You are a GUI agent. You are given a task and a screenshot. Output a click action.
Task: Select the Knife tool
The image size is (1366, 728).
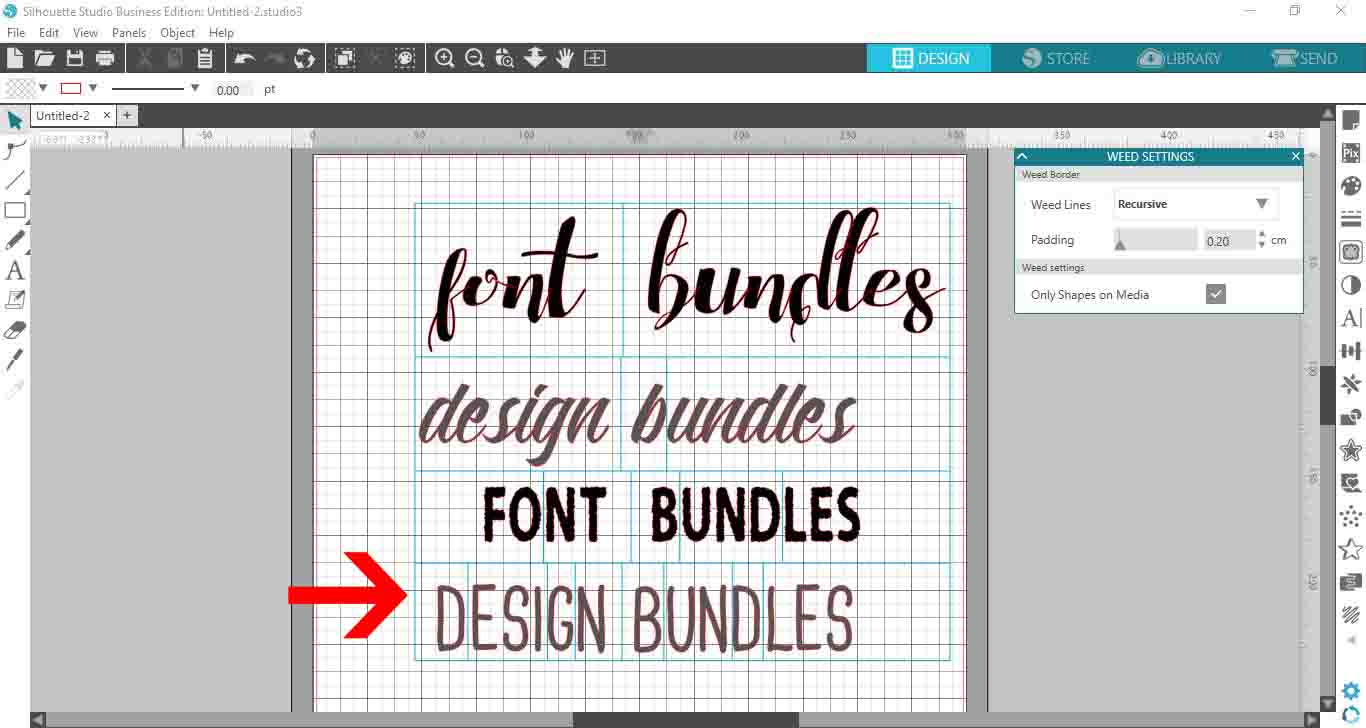click(15, 359)
